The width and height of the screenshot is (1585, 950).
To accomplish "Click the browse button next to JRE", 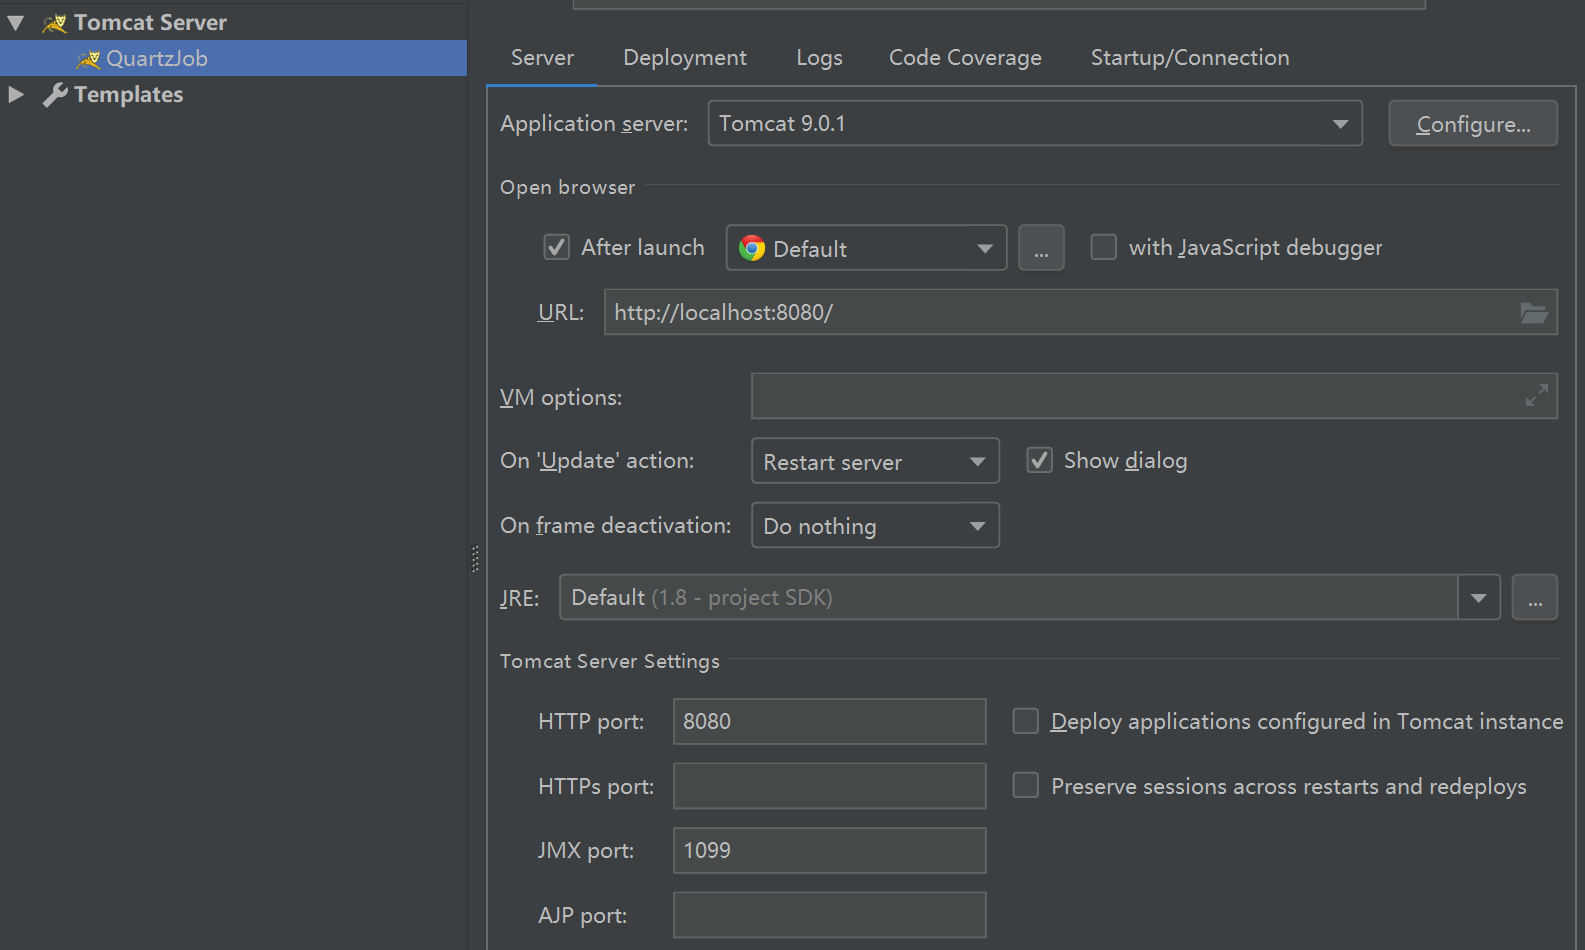I will 1535,598.
